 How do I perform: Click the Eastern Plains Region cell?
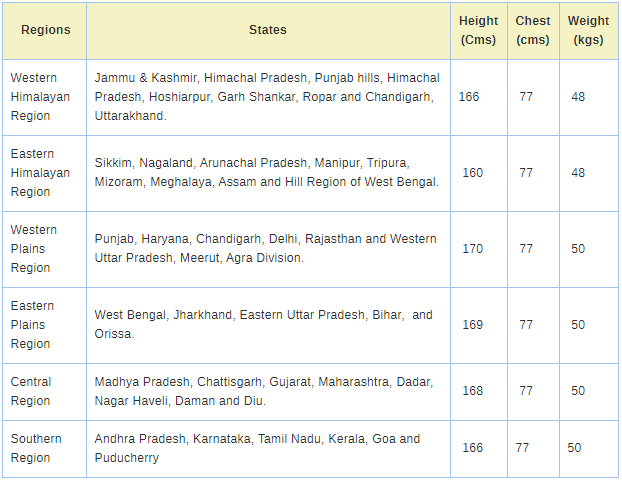tap(34, 325)
